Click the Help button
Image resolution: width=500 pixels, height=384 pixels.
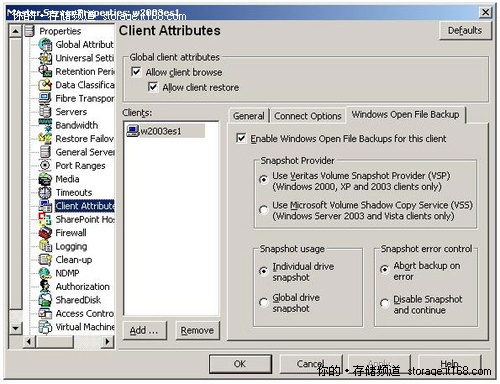tap(449, 364)
